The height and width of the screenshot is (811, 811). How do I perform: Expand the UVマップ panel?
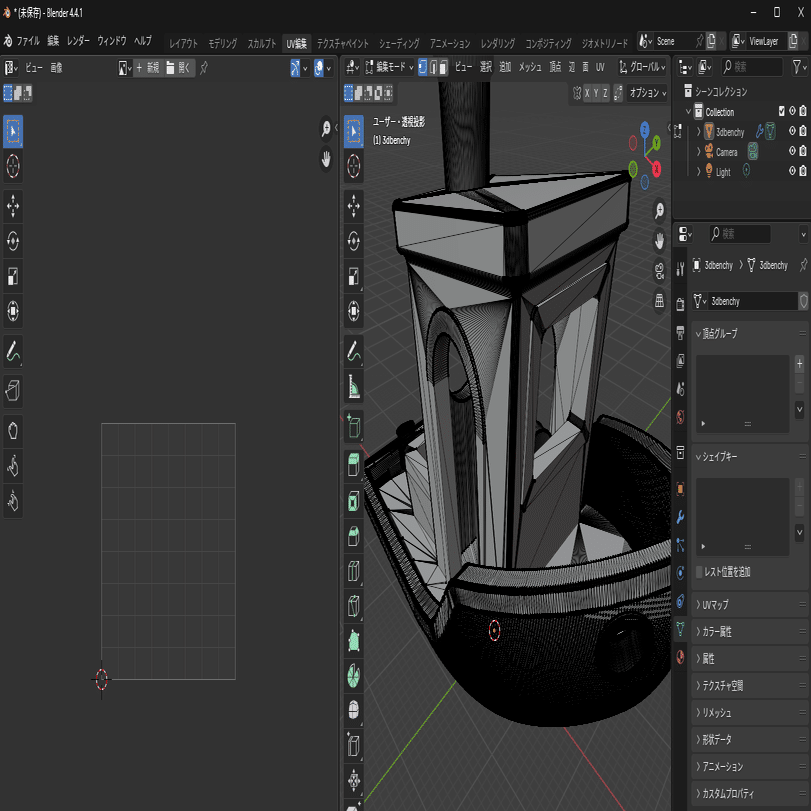716,606
